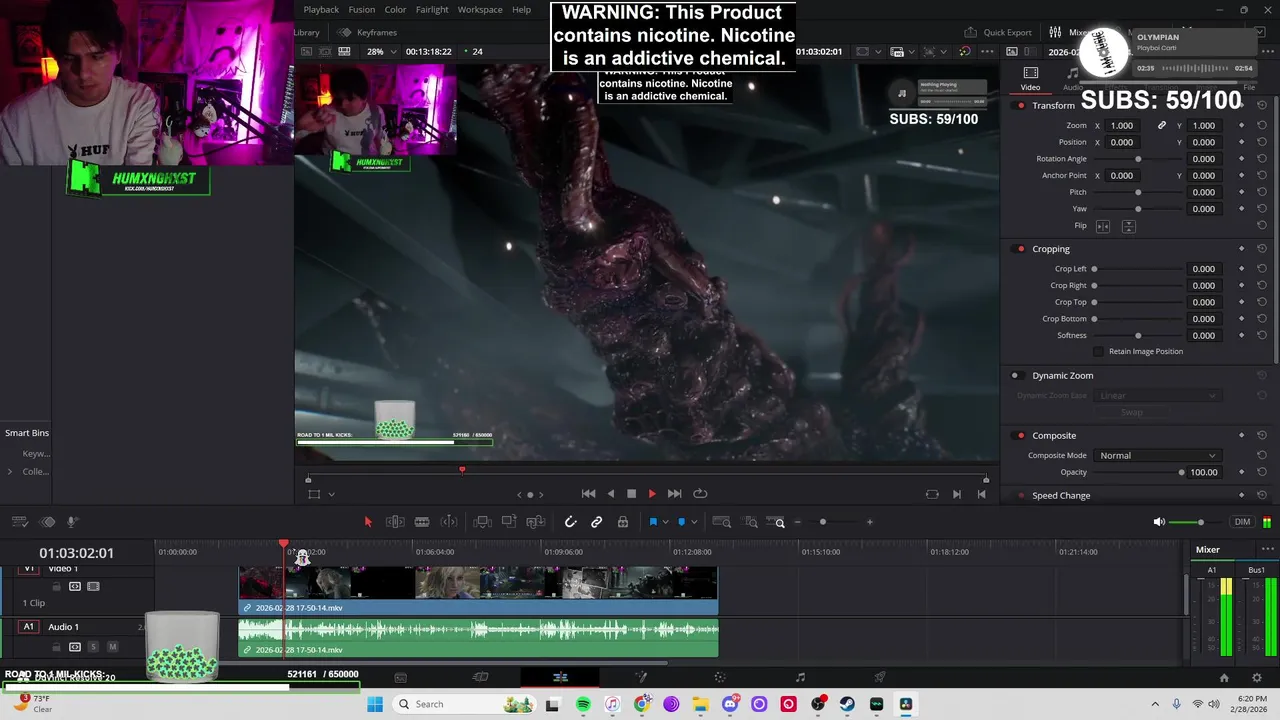This screenshot has width=1280, height=720.
Task: Play the timeline in reverse
Action: [611, 494]
